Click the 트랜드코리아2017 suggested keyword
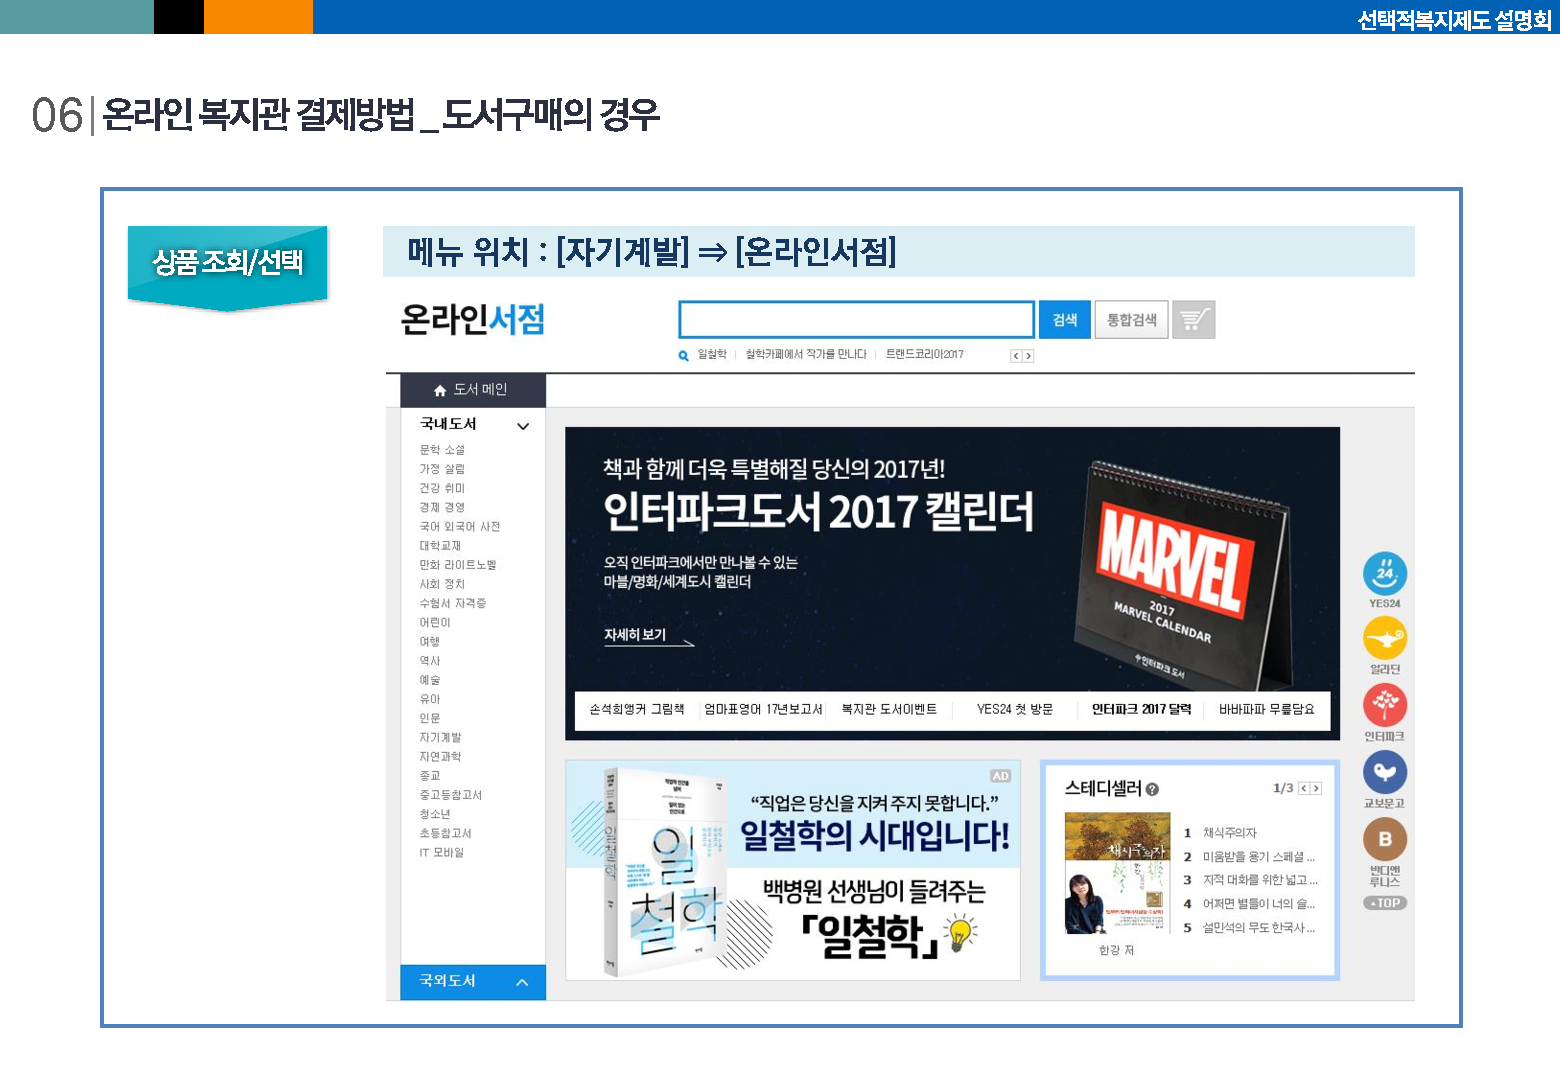This screenshot has width=1560, height=1080. [925, 355]
